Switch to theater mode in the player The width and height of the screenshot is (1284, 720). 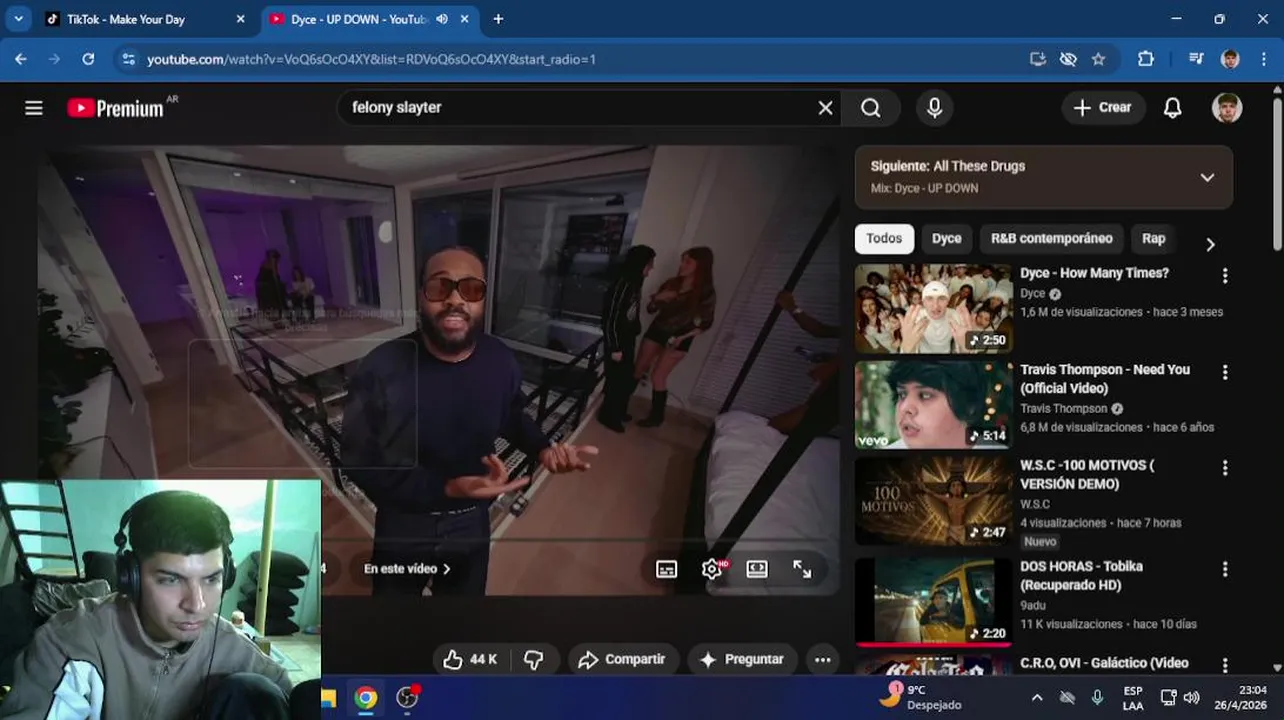tap(757, 569)
